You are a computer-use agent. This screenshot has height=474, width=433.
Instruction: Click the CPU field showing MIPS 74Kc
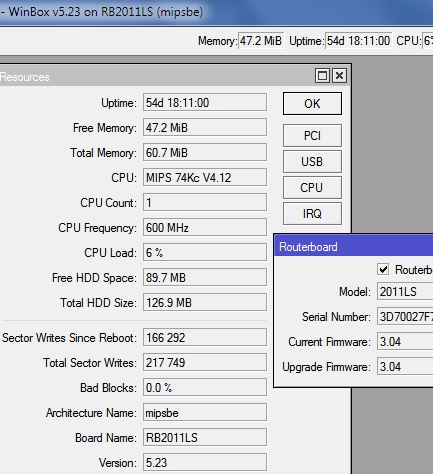tap(205, 177)
